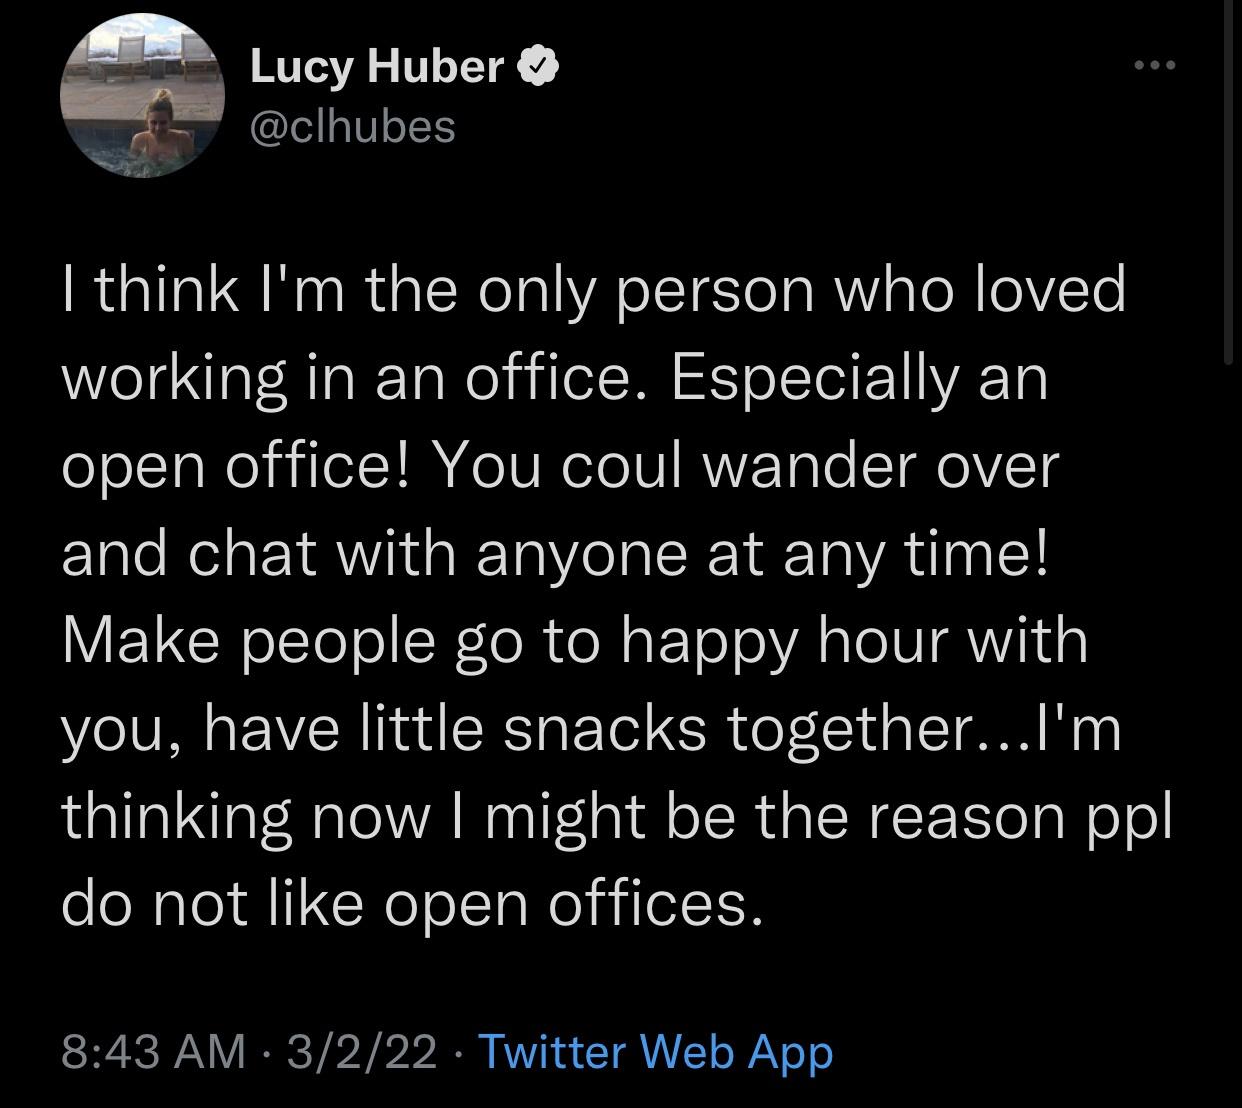Viewport: 1242px width, 1108px height.
Task: Click the 8:43 AM timestamp
Action: click(153, 1051)
